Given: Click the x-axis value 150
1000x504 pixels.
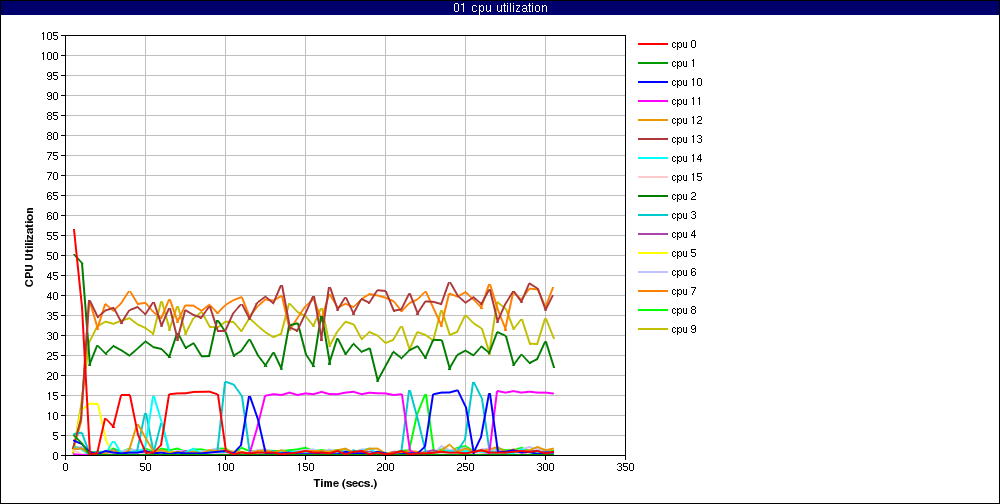Looking at the screenshot, I should pos(305,466).
